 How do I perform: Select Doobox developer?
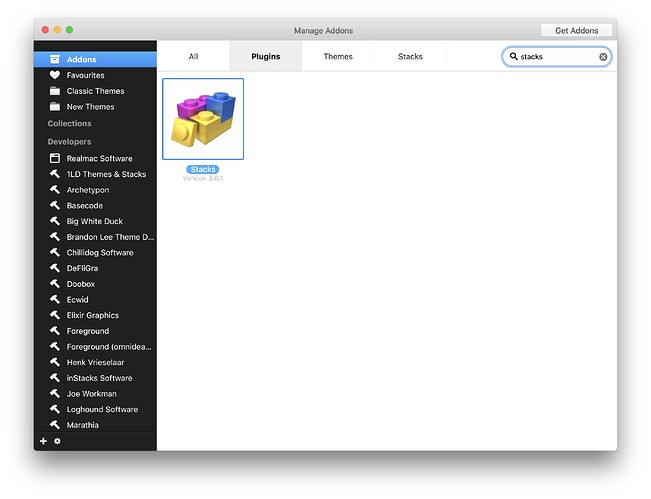95,284
